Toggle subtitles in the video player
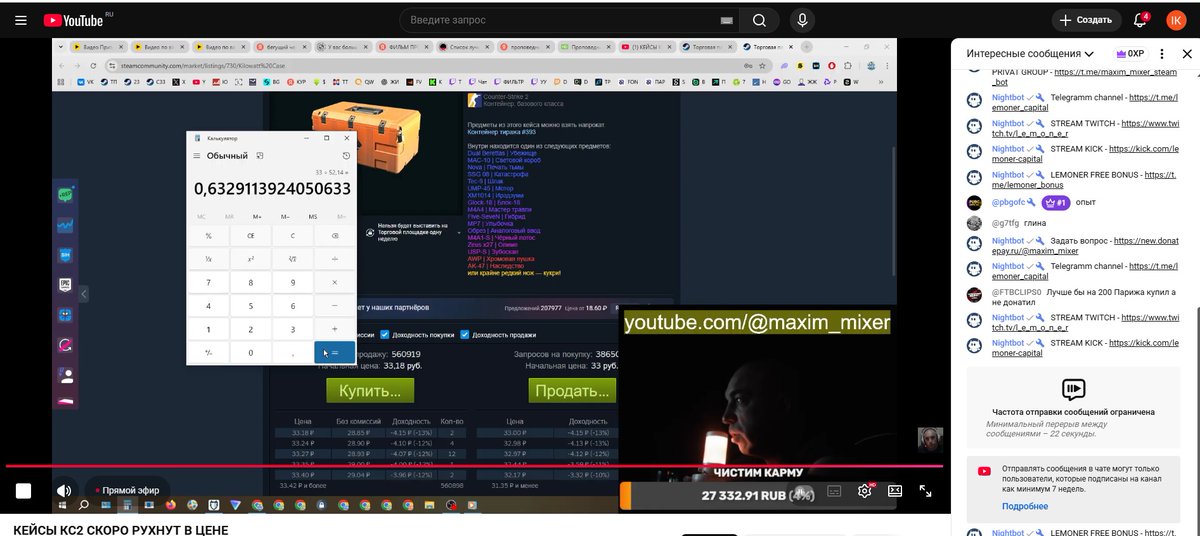Screen dimensions: 1200x536 832,491
